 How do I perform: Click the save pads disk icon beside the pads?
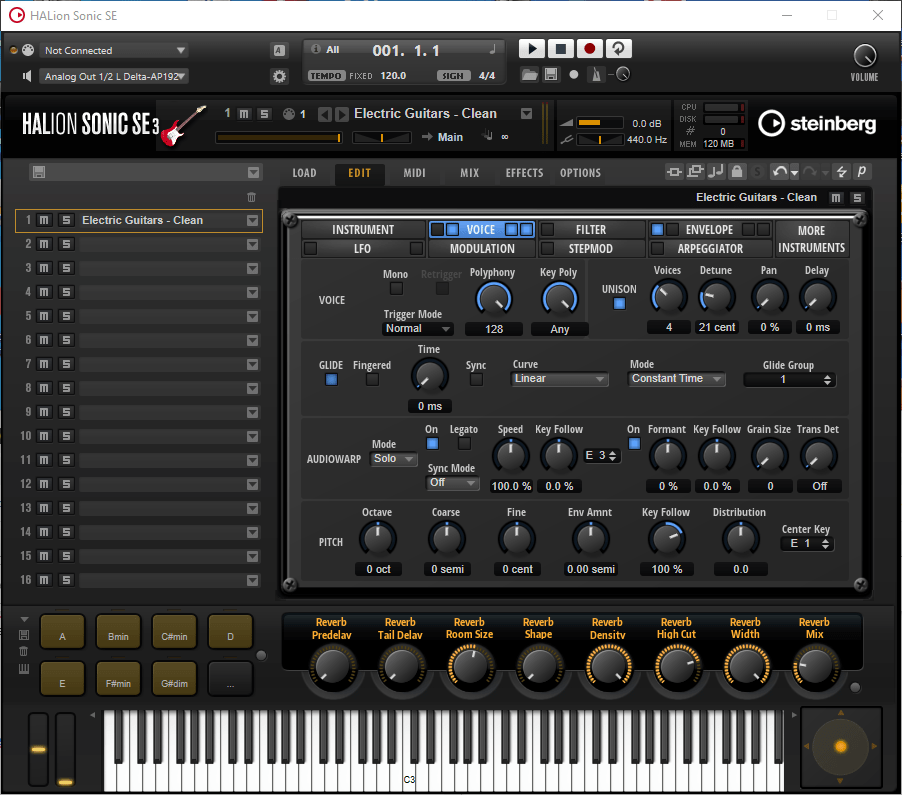(x=24, y=635)
